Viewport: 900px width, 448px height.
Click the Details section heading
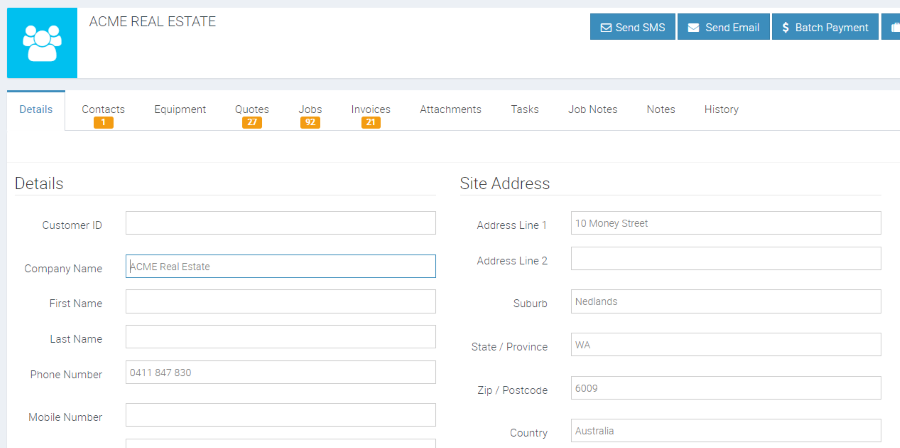point(39,184)
